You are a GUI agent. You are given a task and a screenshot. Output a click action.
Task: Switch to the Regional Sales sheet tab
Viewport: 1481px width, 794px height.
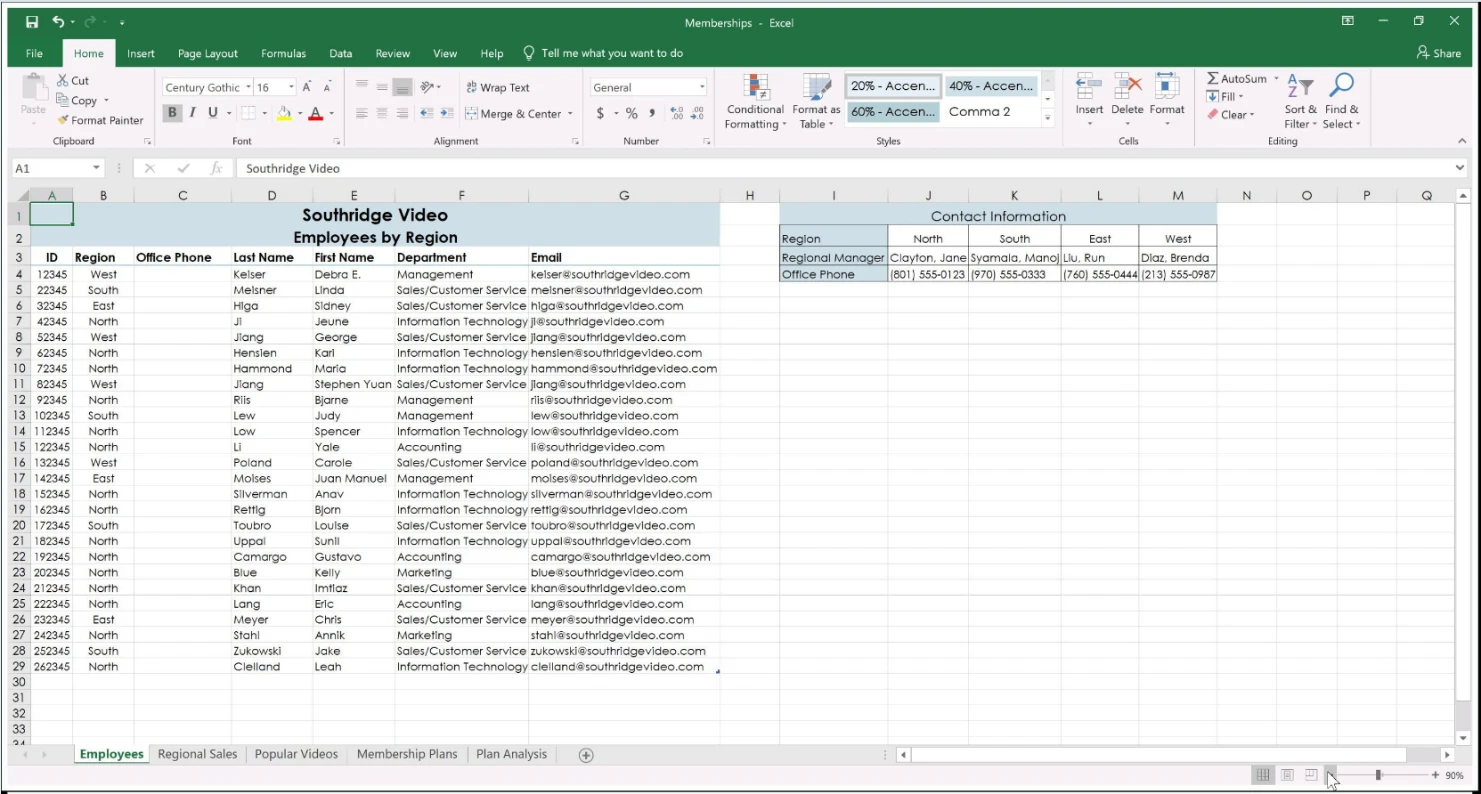pos(197,754)
